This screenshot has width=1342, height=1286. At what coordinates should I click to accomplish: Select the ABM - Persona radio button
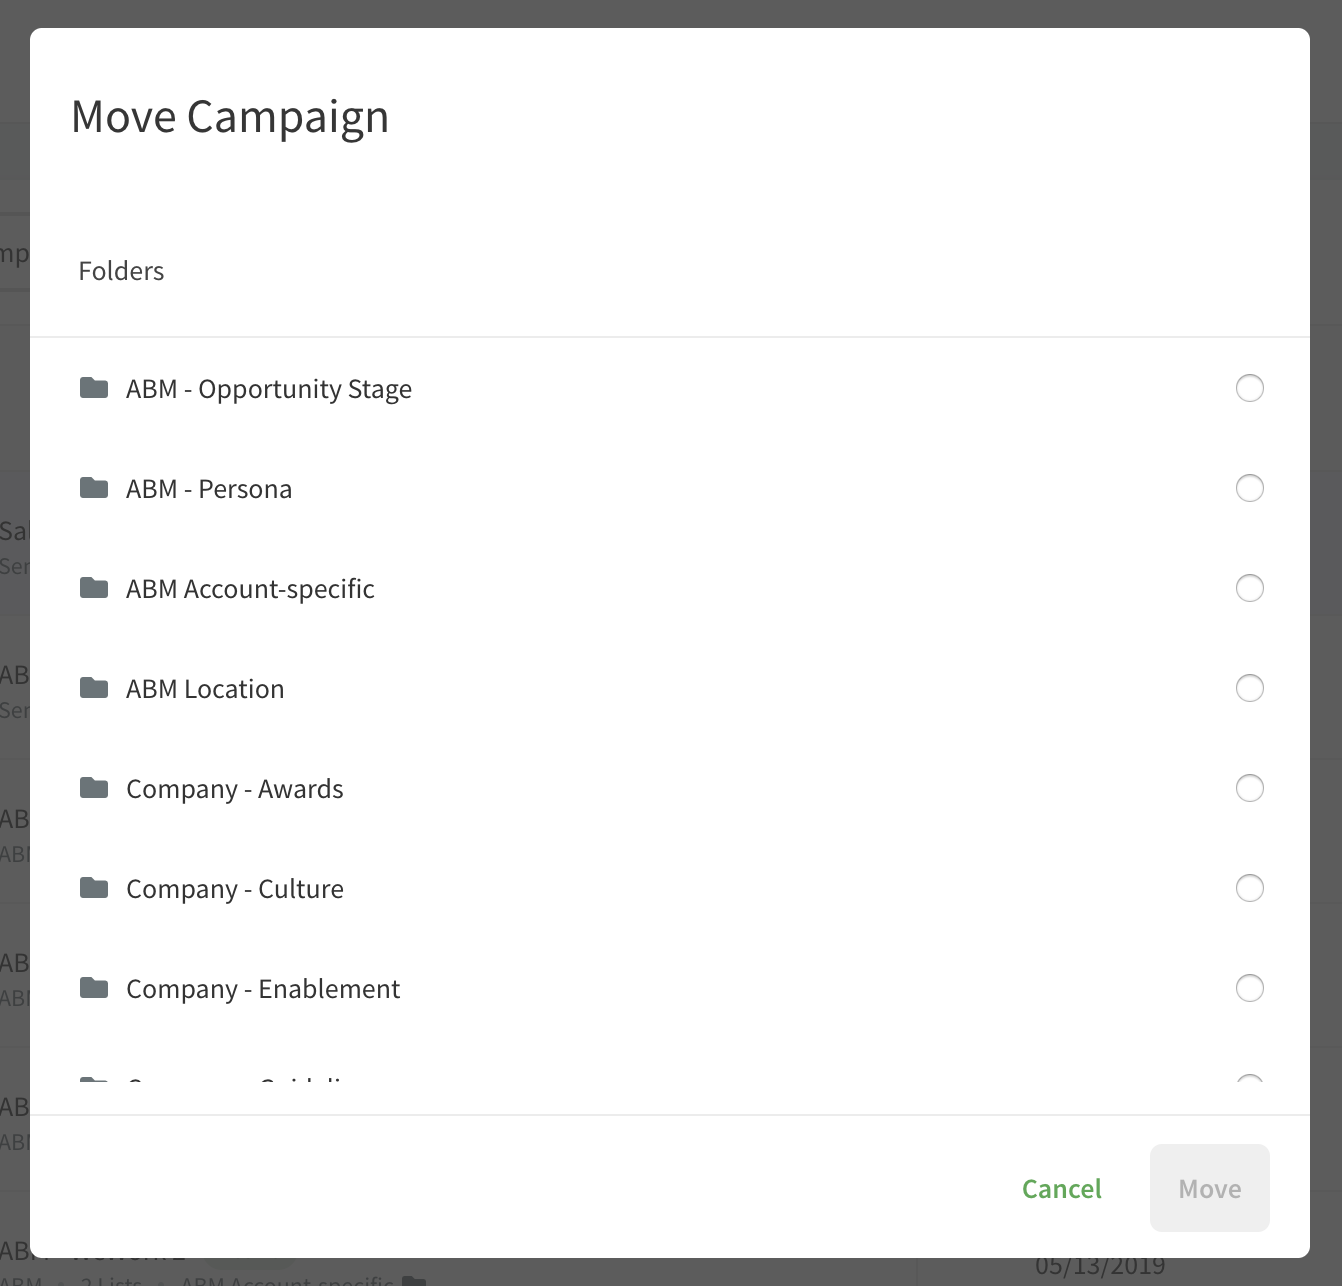click(x=1250, y=488)
